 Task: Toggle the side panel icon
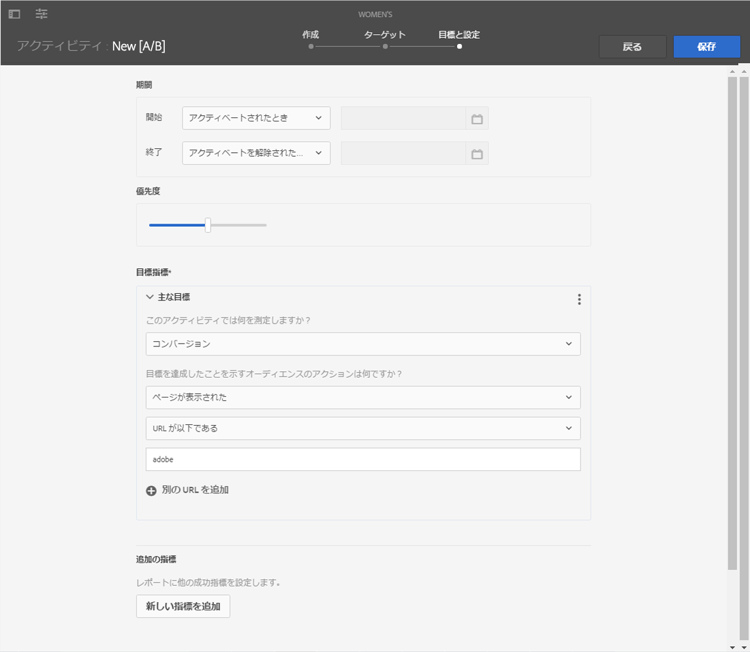pos(14,14)
